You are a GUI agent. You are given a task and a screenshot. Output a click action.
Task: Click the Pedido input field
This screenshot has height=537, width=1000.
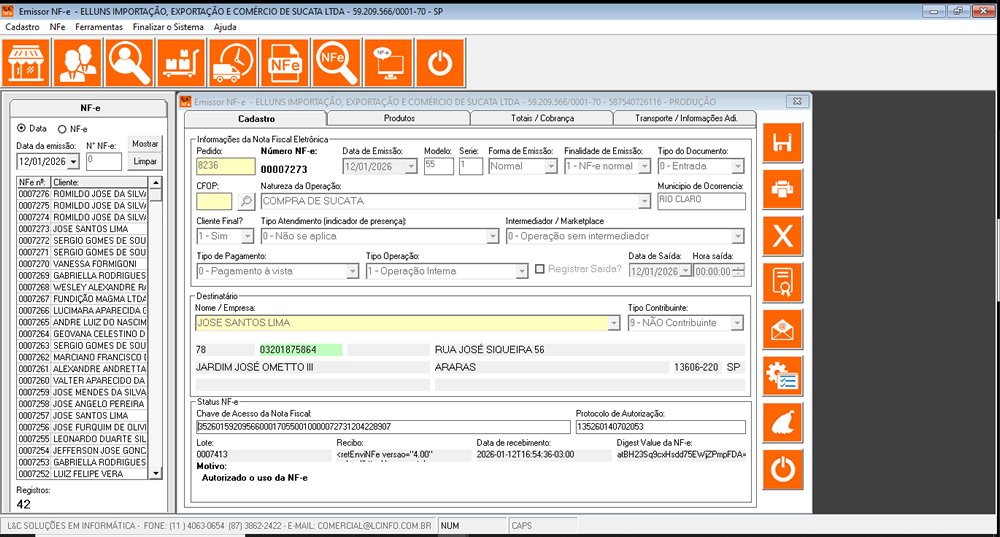coord(226,166)
